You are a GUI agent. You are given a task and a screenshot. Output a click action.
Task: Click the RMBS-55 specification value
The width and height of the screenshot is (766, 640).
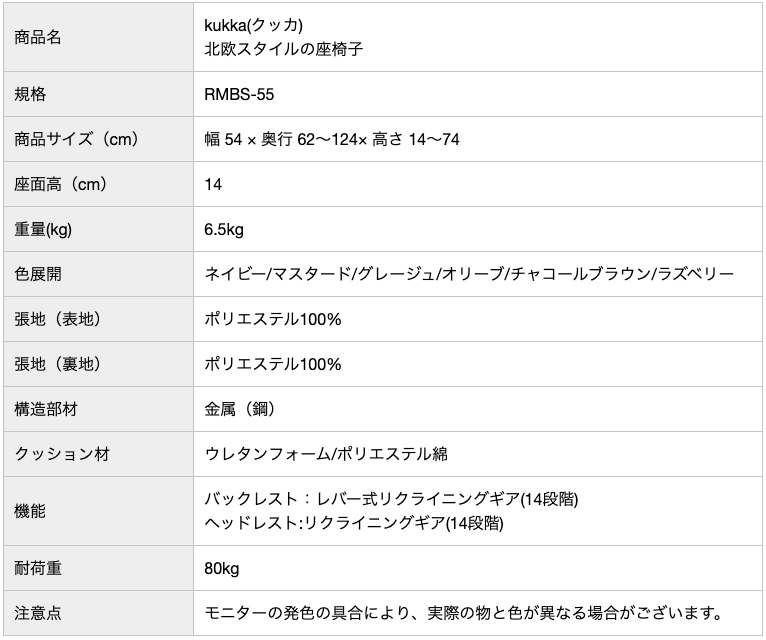239,94
